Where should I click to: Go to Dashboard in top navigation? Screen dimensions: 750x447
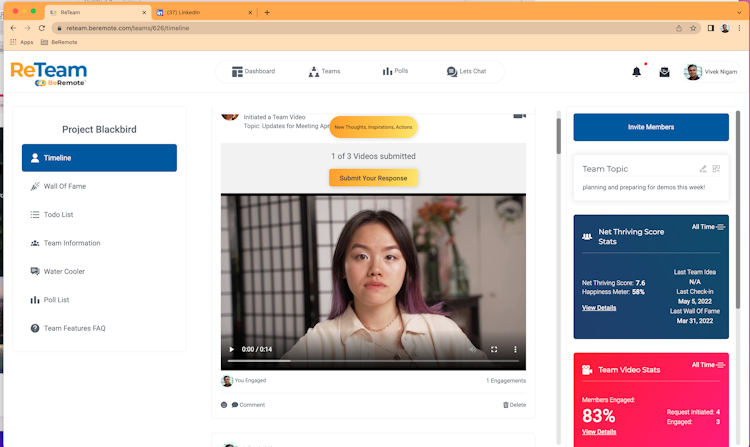[x=254, y=72]
